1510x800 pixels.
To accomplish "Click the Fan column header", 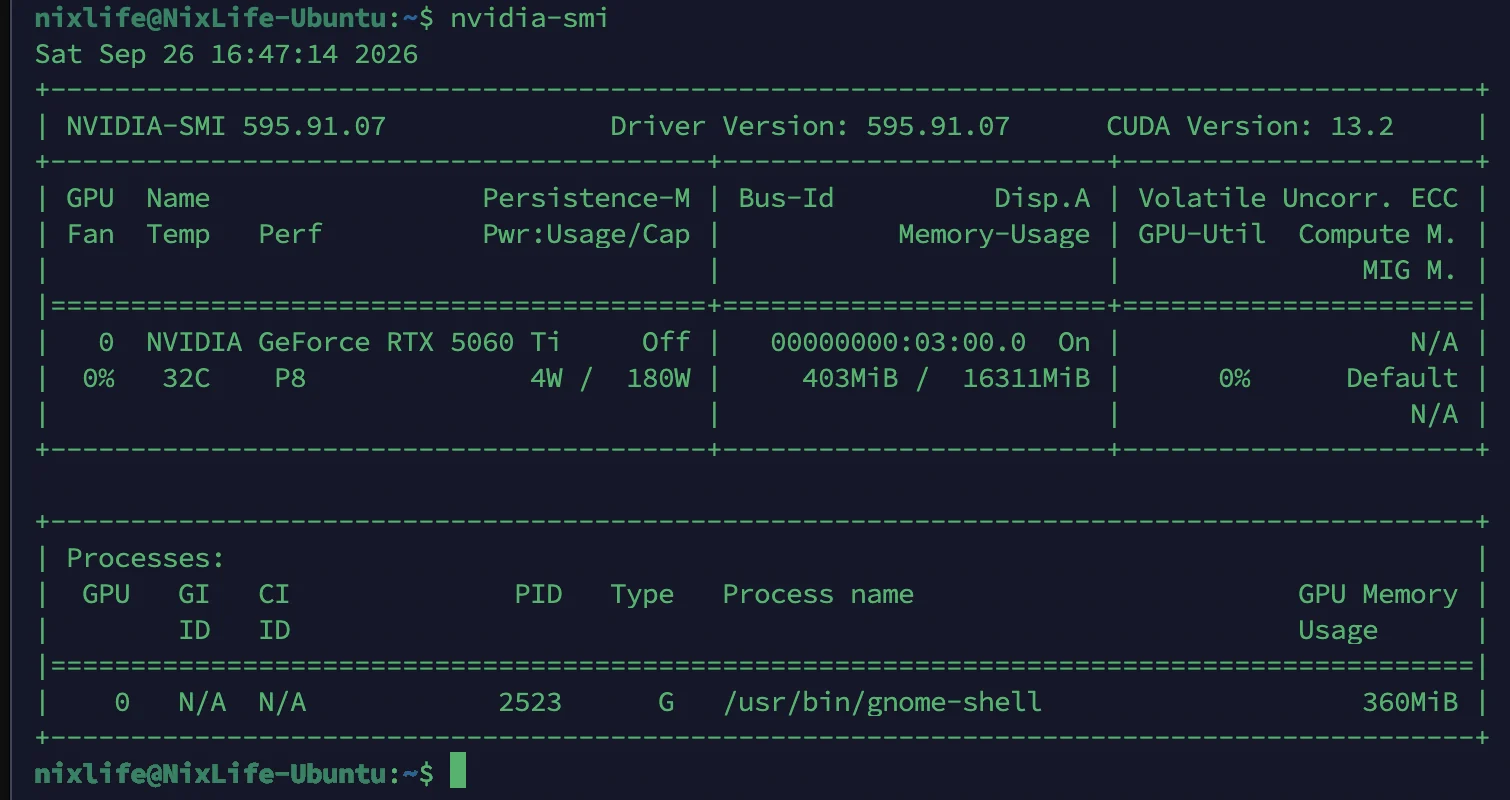I will click(90, 234).
